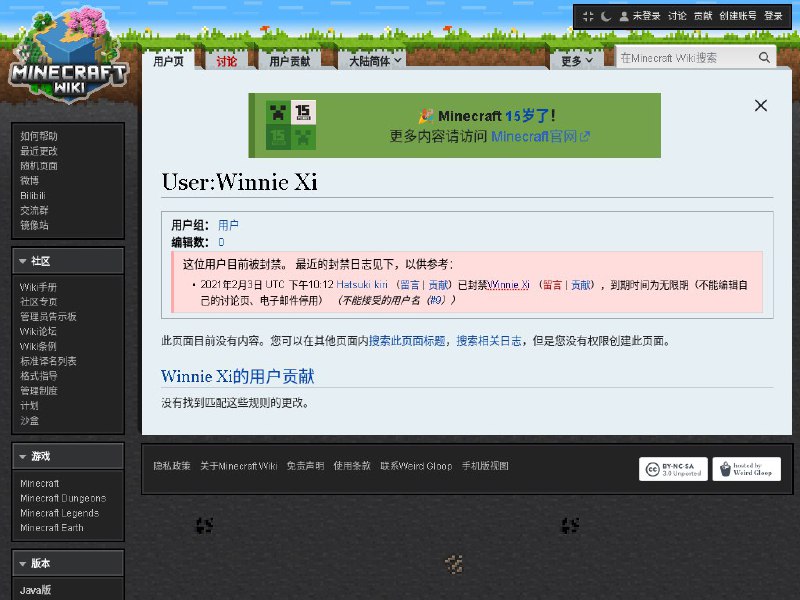
Task: Click the Creeper 15 anniversary image
Action: tap(291, 125)
